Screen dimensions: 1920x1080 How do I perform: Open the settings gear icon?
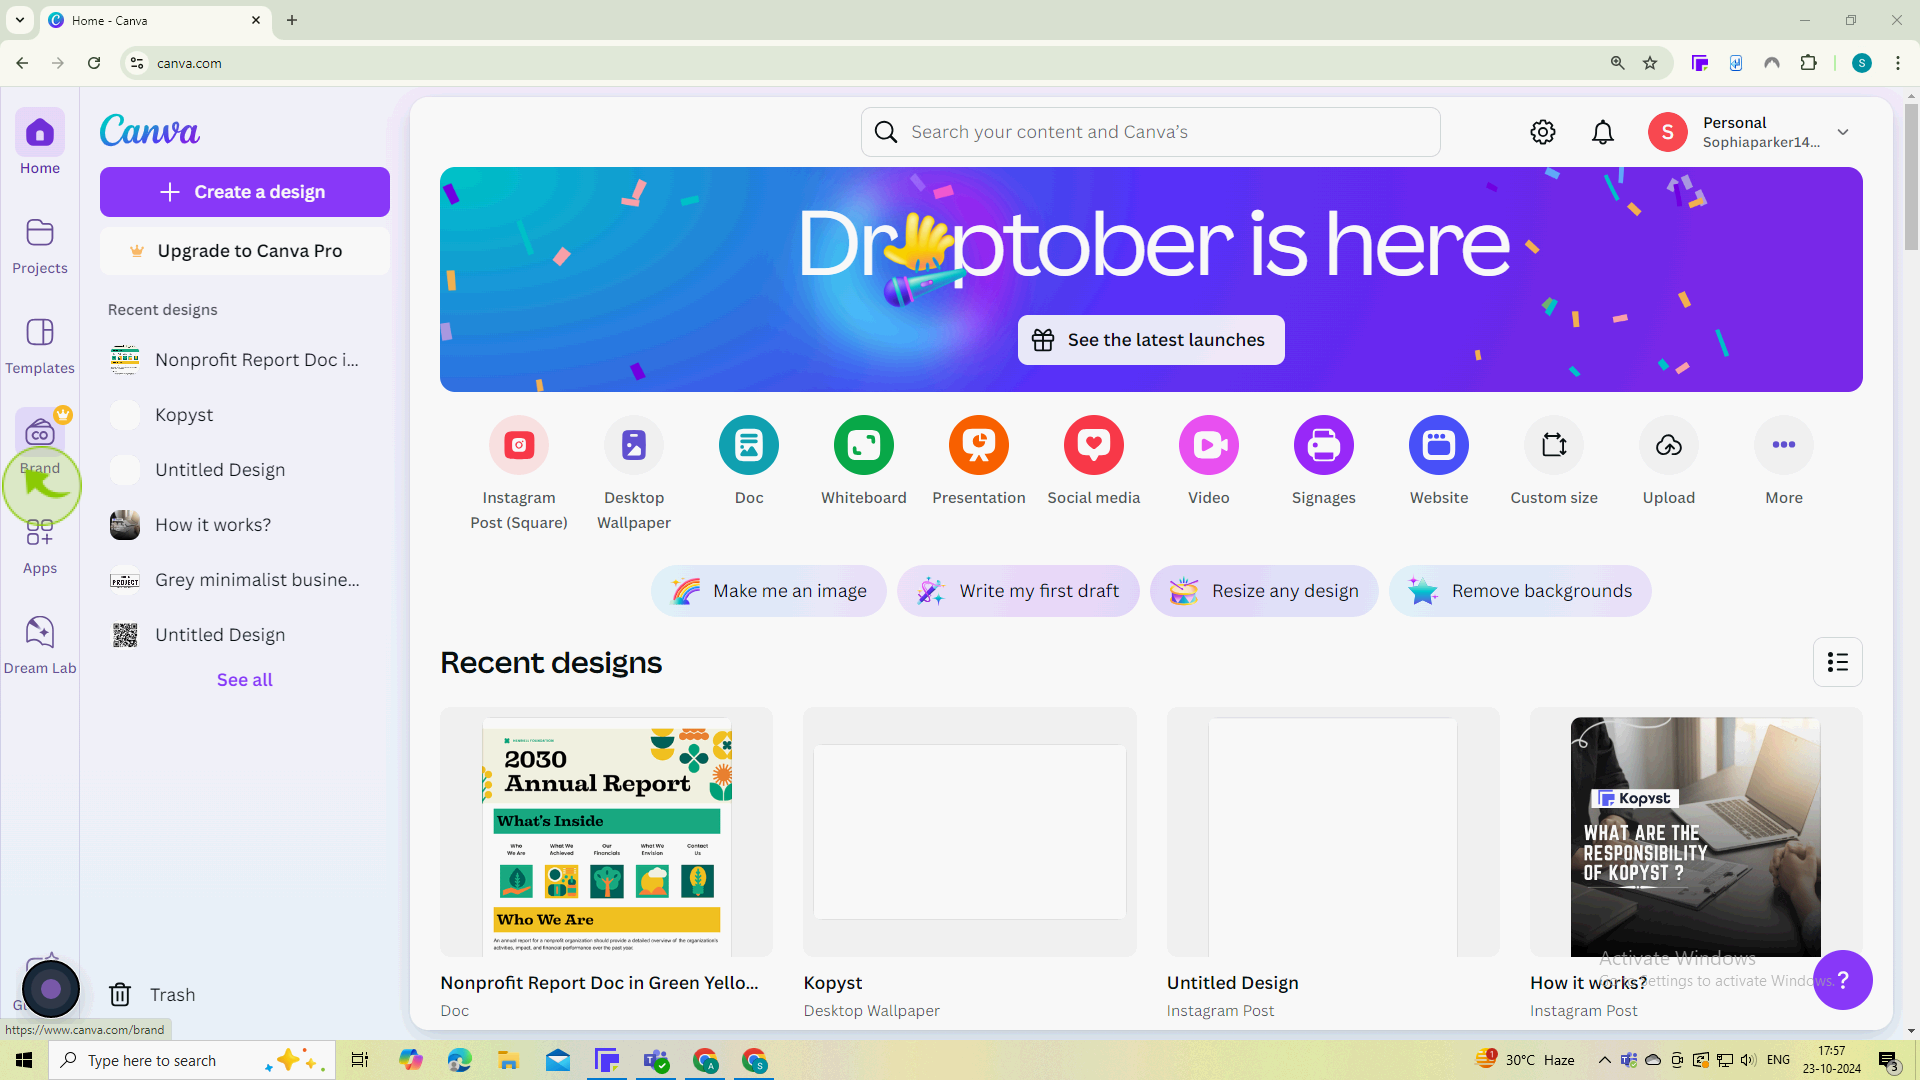click(x=1542, y=132)
